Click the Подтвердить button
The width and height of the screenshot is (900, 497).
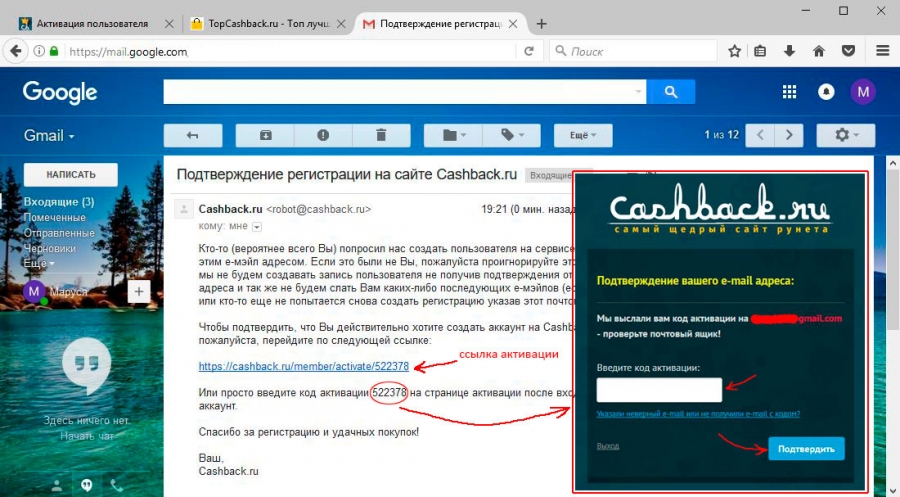tap(806, 449)
